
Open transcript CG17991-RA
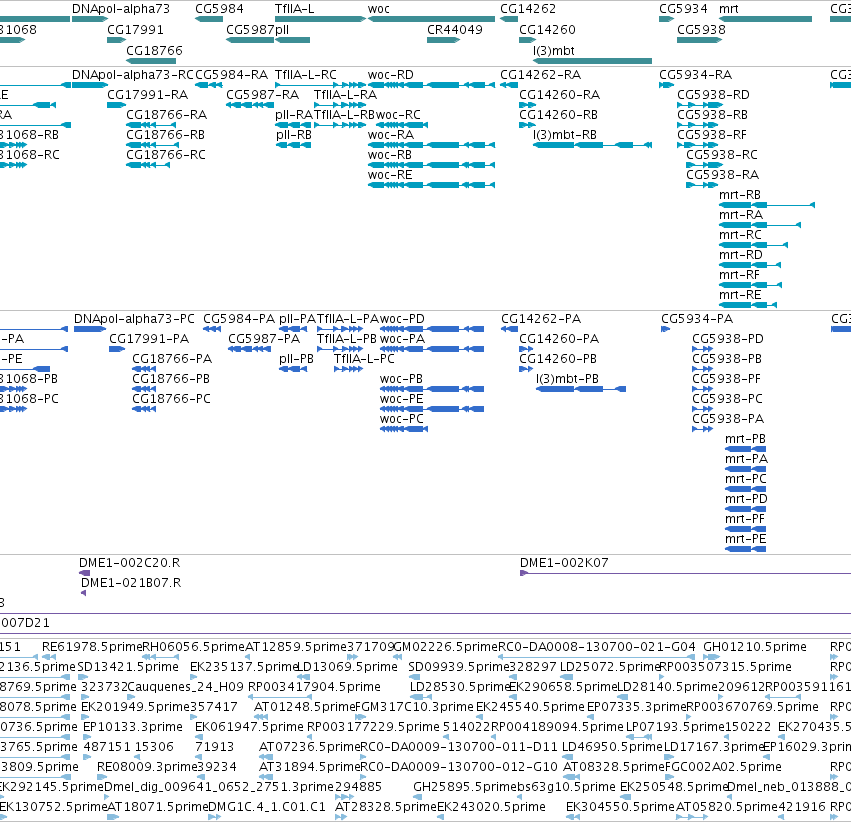147,94
